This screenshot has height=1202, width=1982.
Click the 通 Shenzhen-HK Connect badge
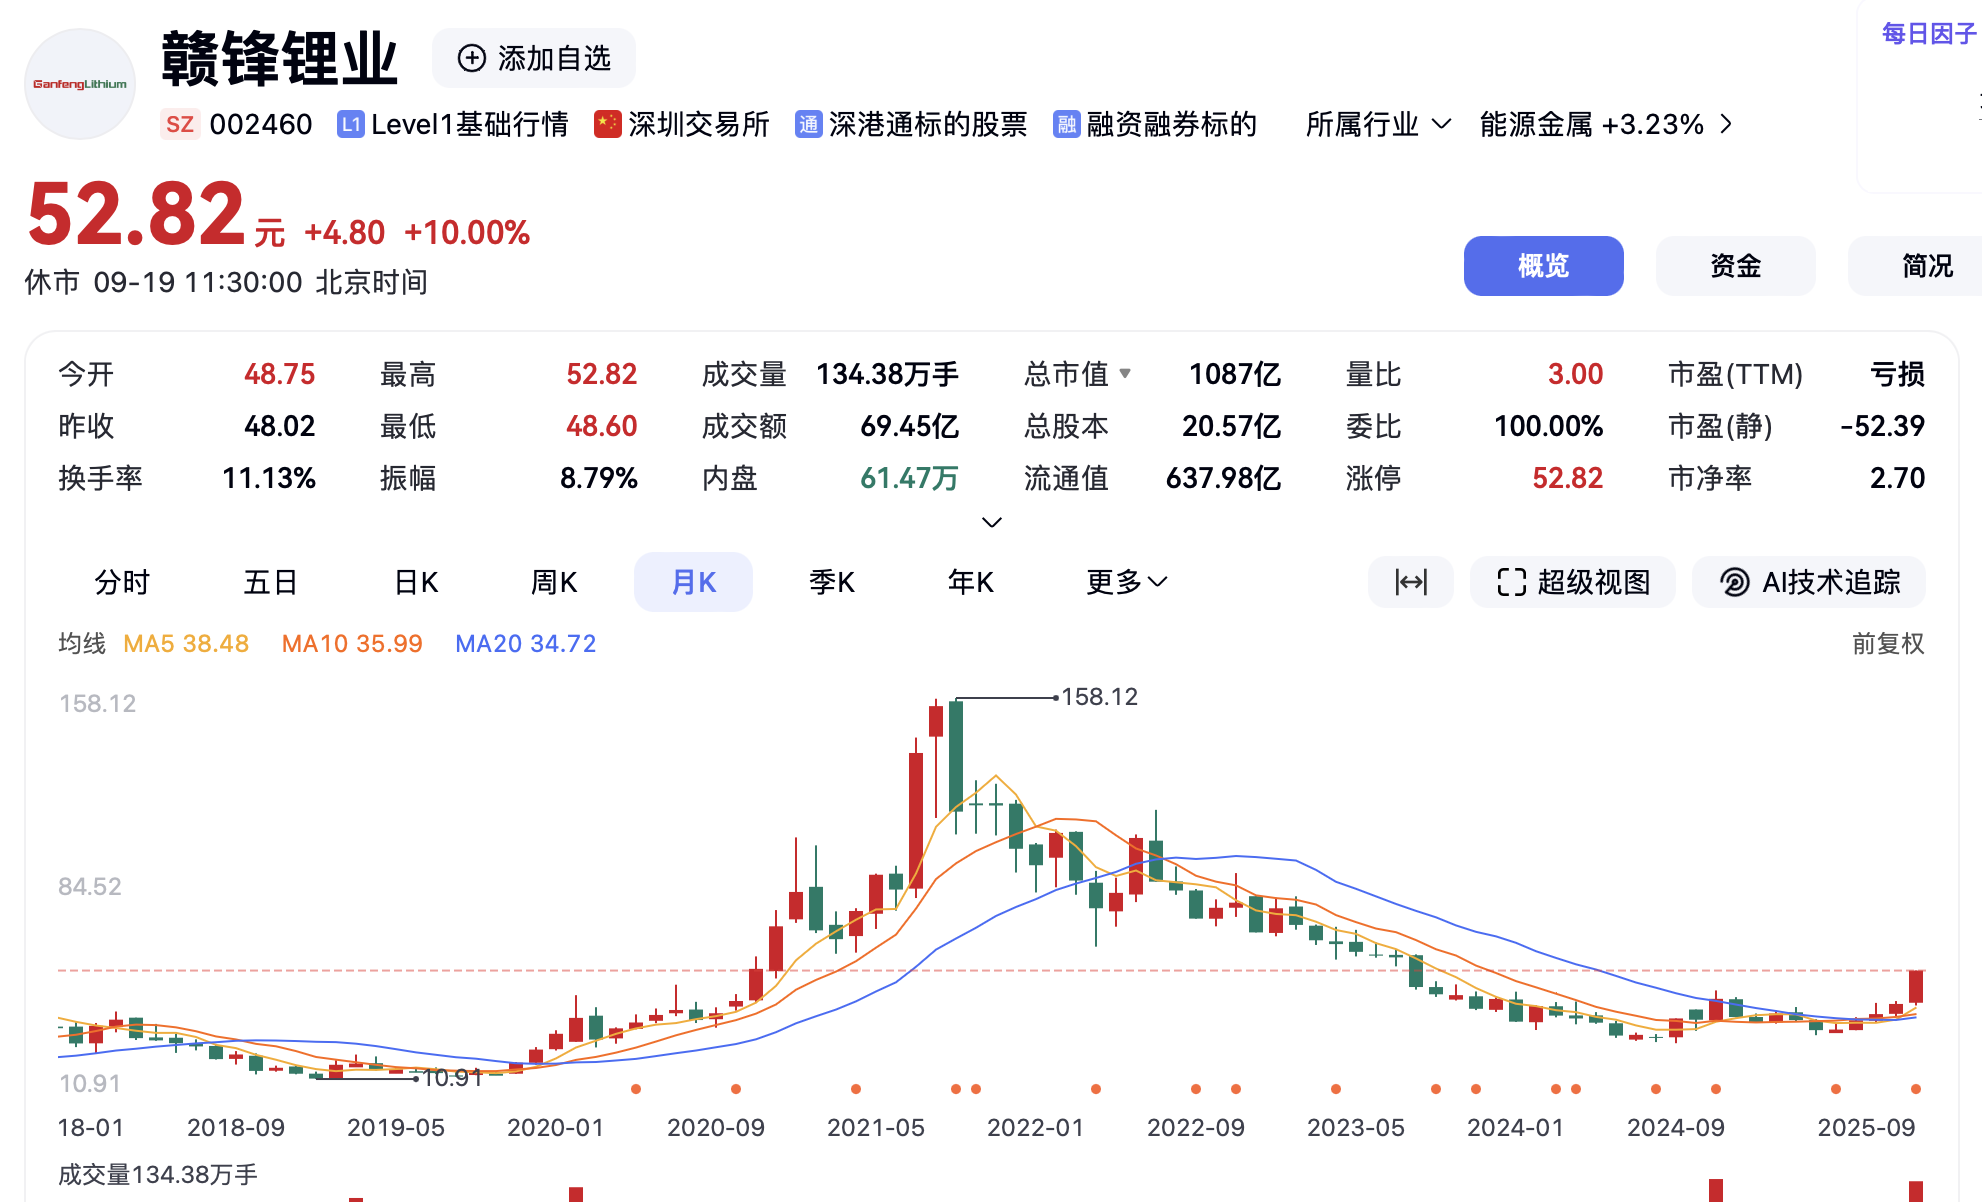[x=808, y=124]
